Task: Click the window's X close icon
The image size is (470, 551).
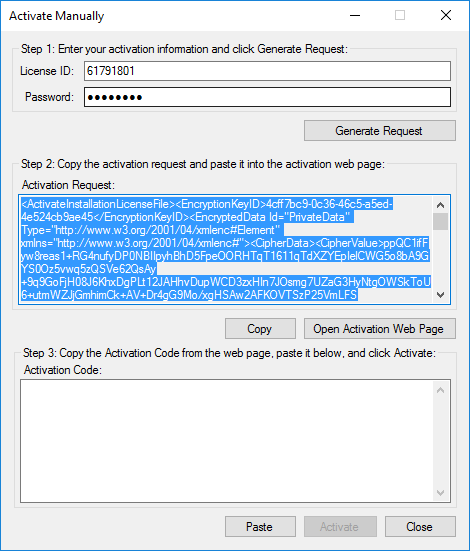Action: [446, 15]
